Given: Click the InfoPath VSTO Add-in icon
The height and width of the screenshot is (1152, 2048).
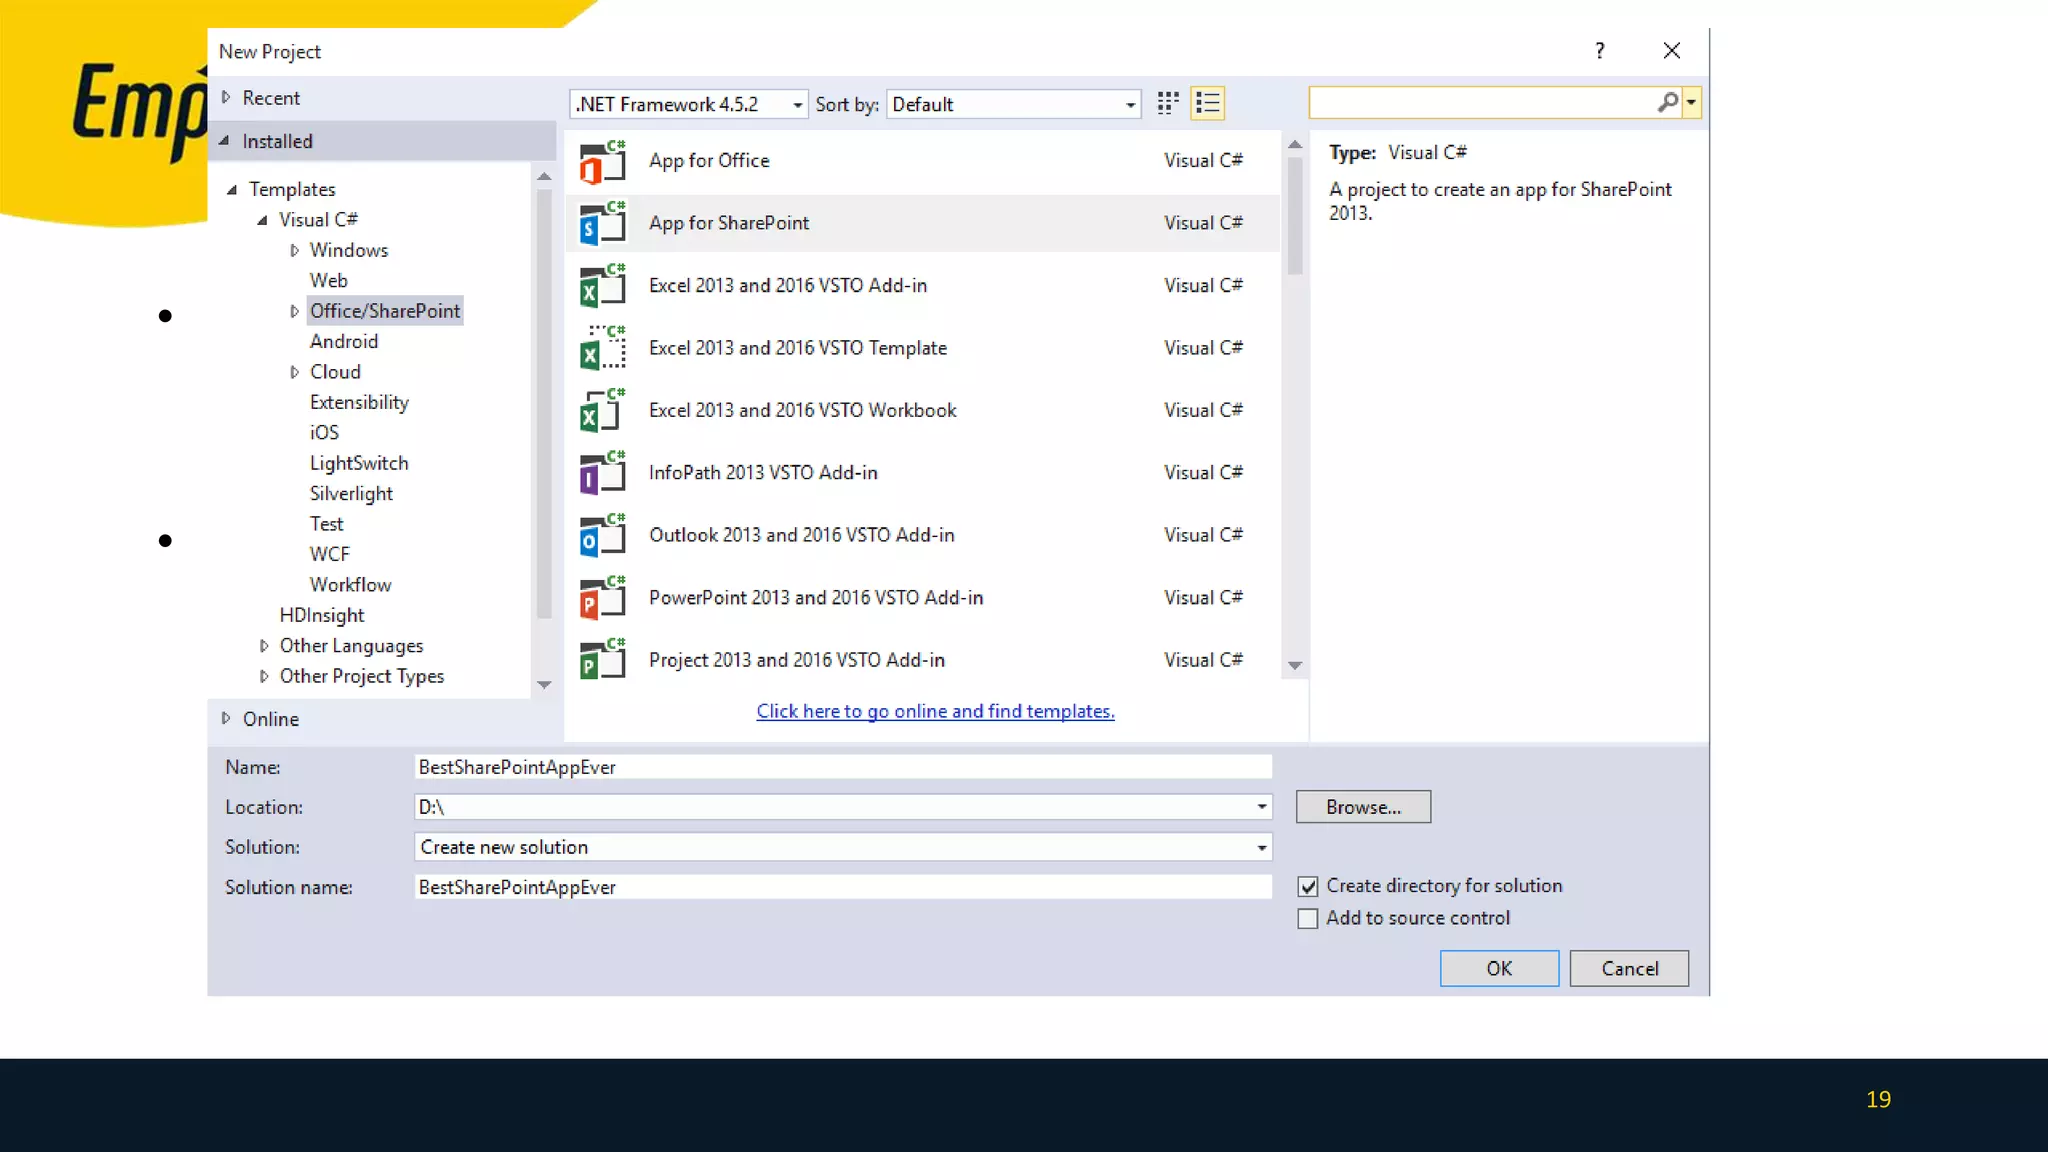Looking at the screenshot, I should click(603, 474).
